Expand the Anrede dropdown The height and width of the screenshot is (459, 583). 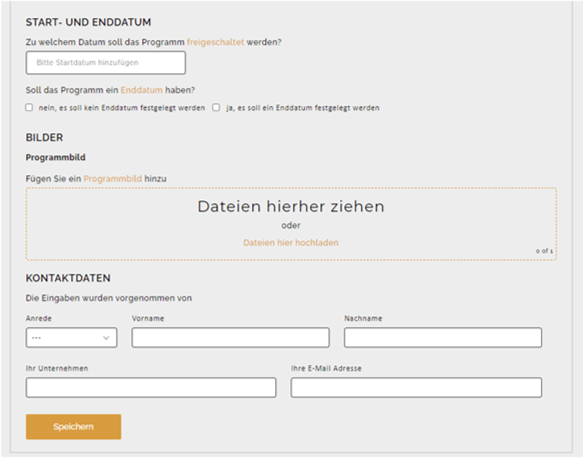71,337
